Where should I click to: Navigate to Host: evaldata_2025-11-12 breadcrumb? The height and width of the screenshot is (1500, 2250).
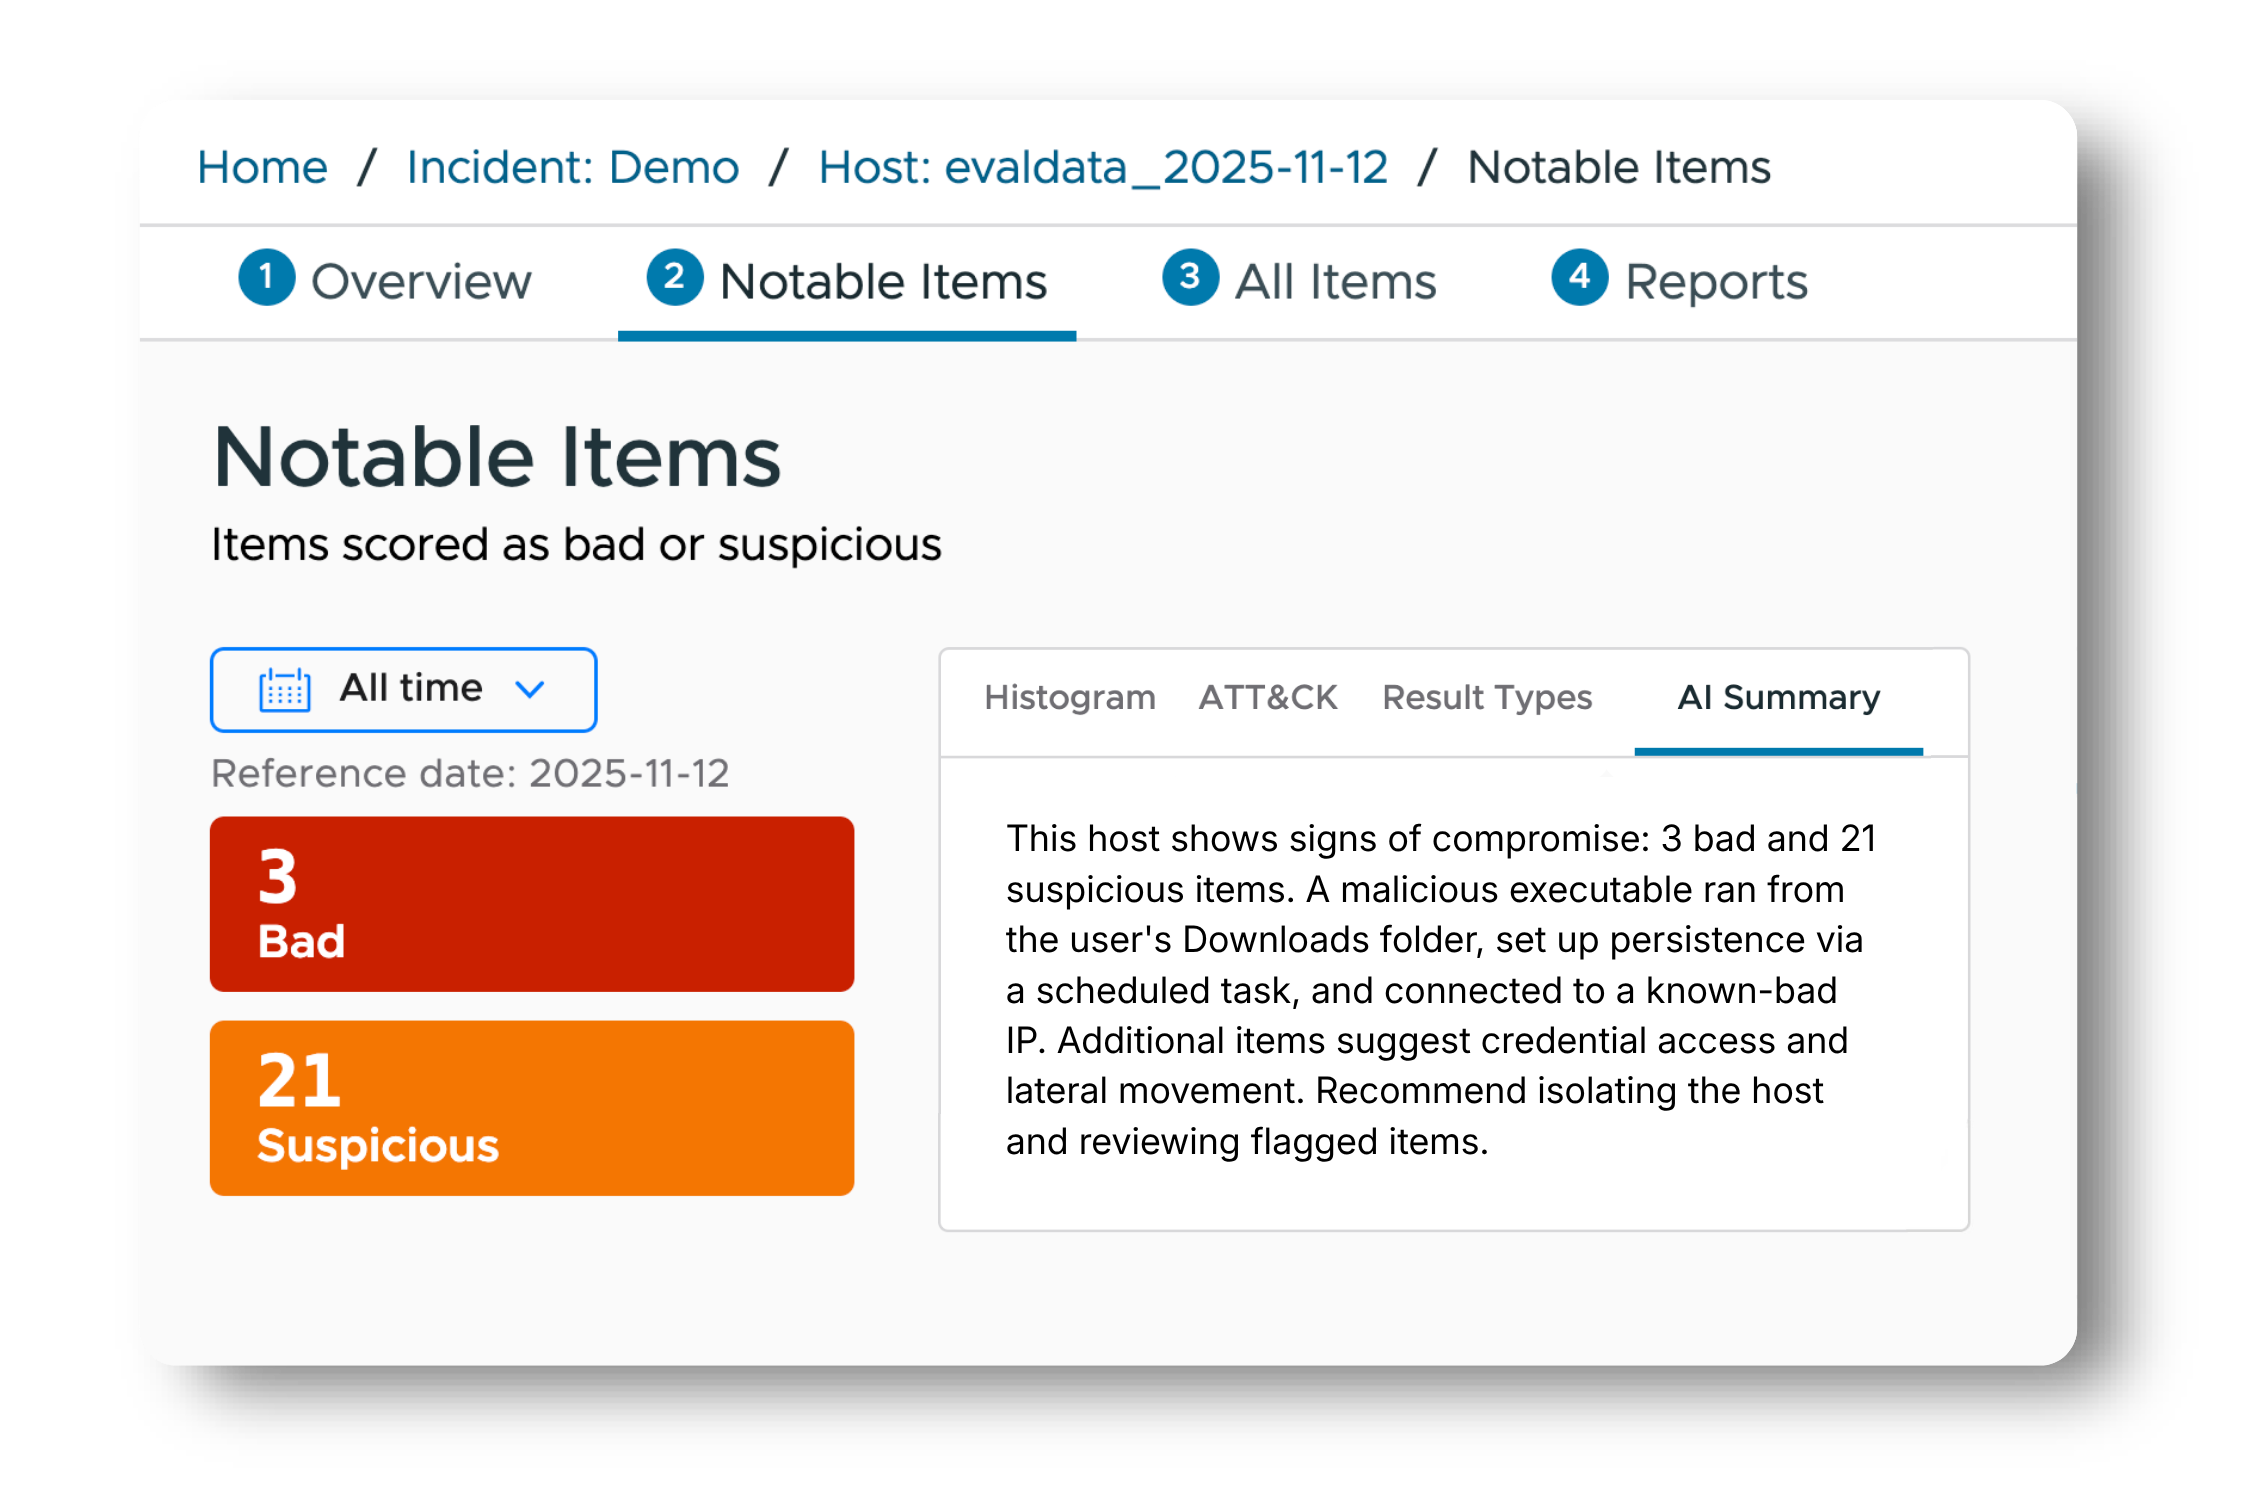[x=1103, y=167]
